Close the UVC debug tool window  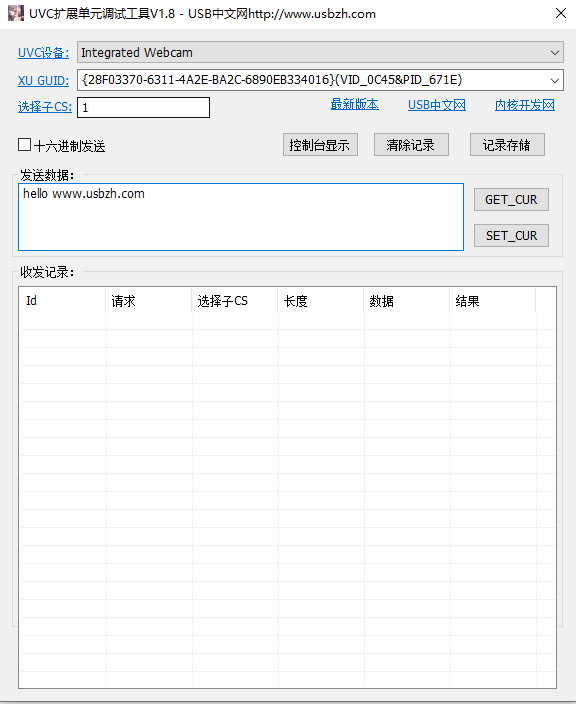[561, 13]
